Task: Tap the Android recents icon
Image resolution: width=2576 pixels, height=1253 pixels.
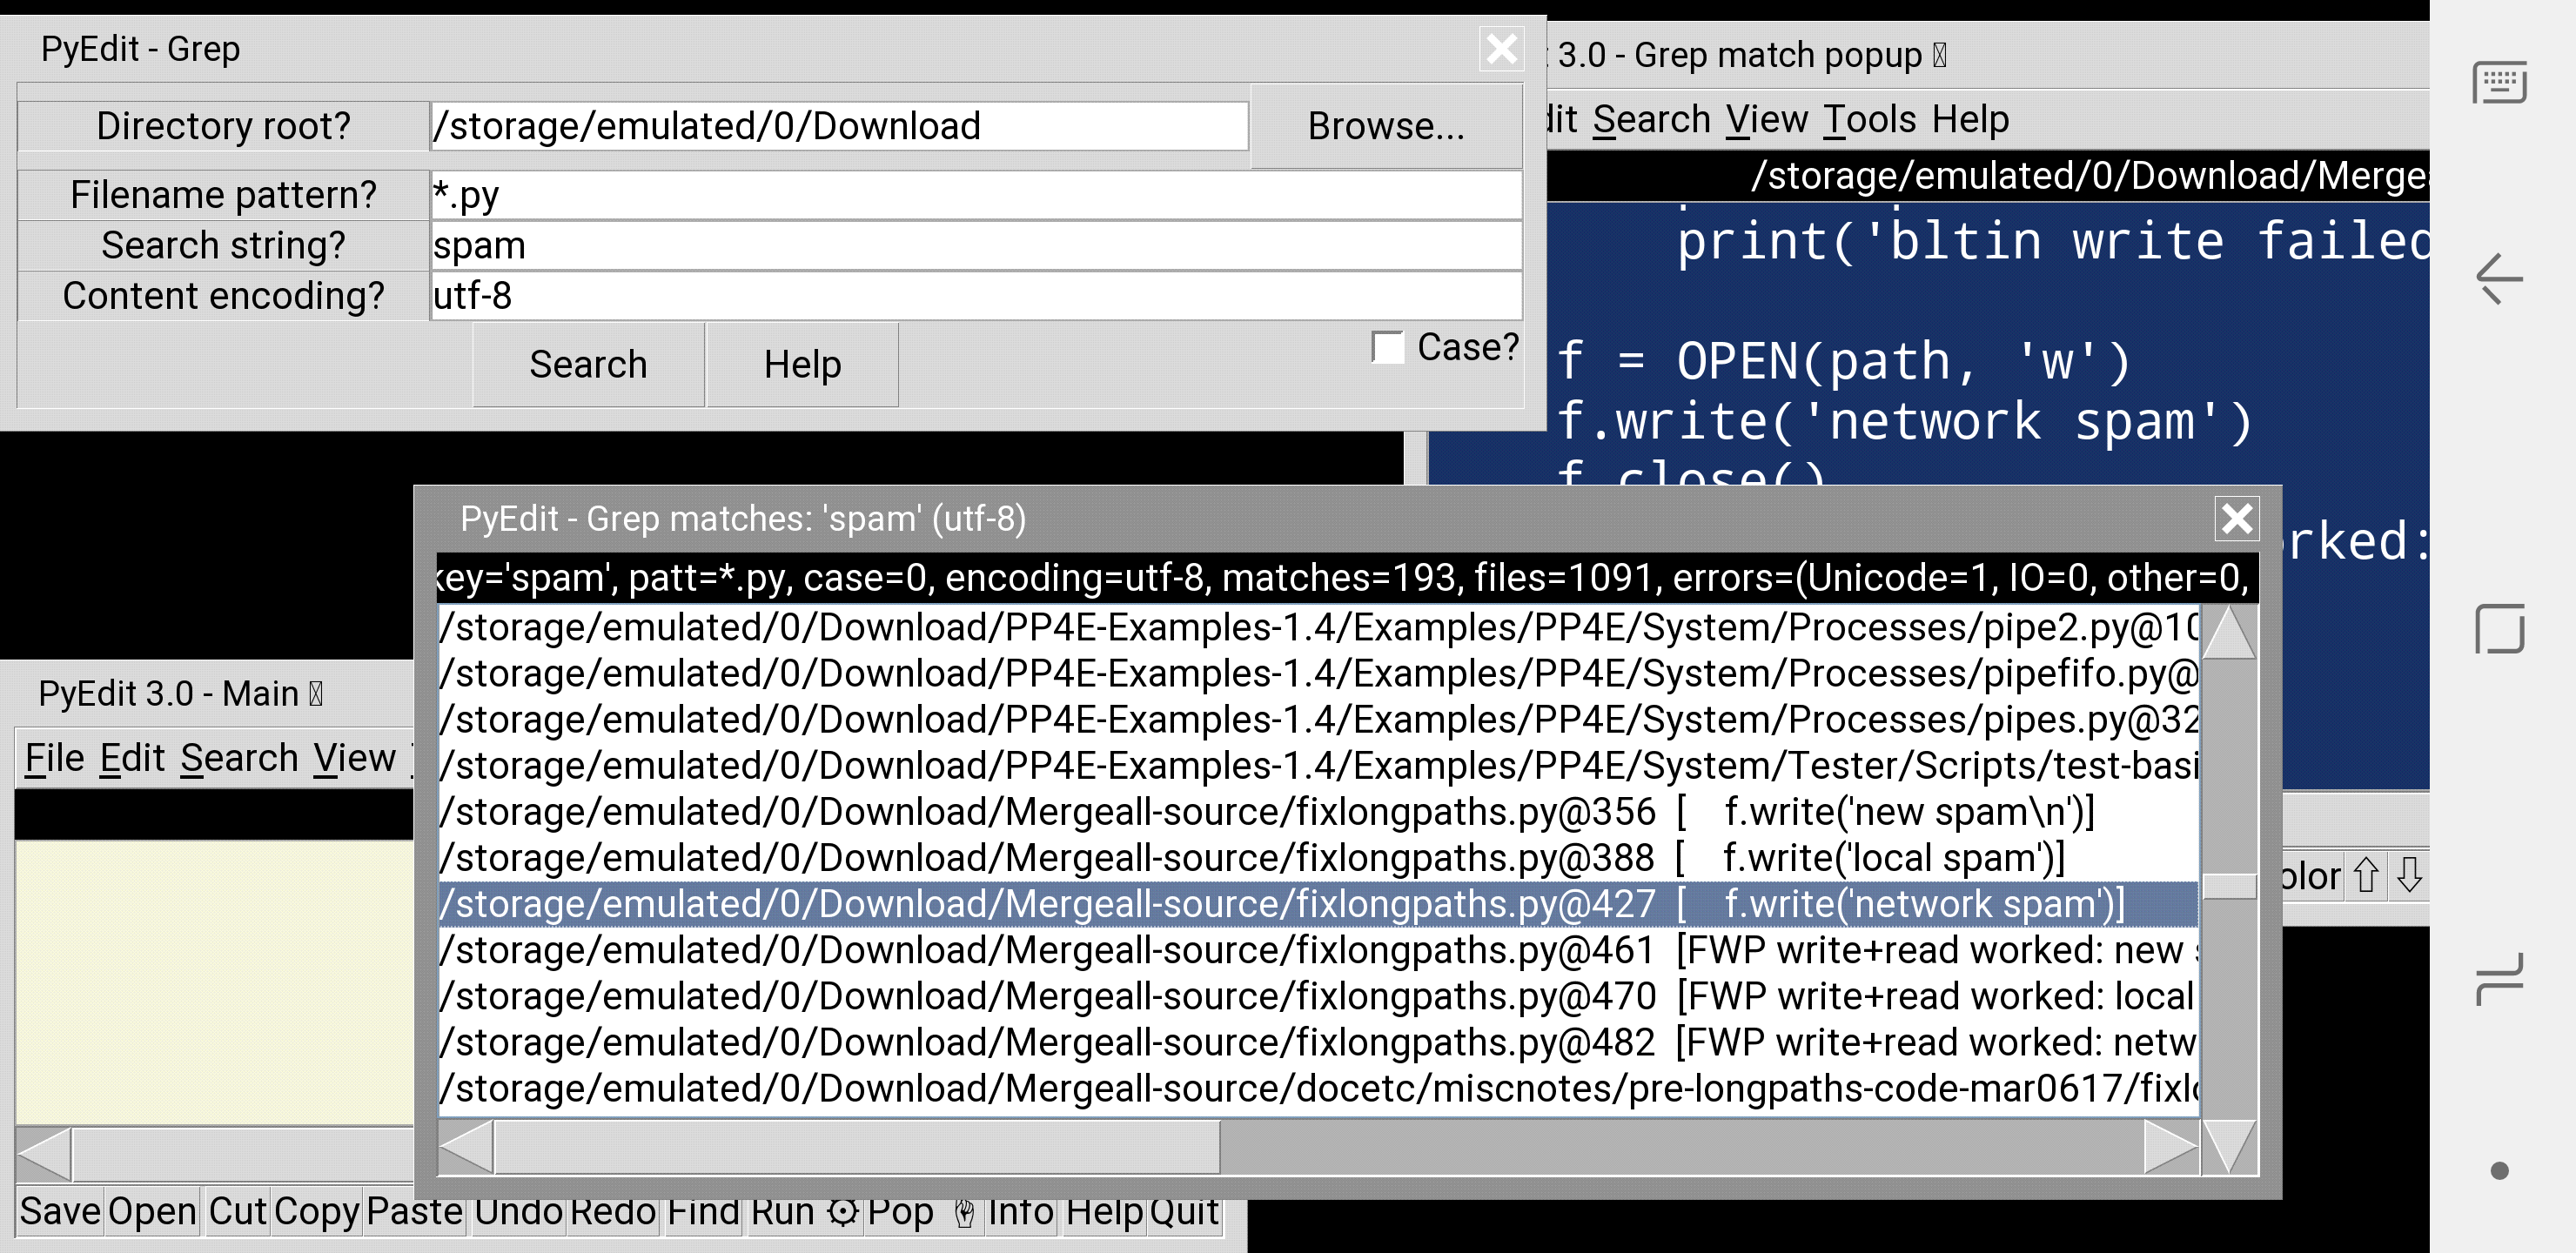Action: pyautogui.click(x=2499, y=979)
